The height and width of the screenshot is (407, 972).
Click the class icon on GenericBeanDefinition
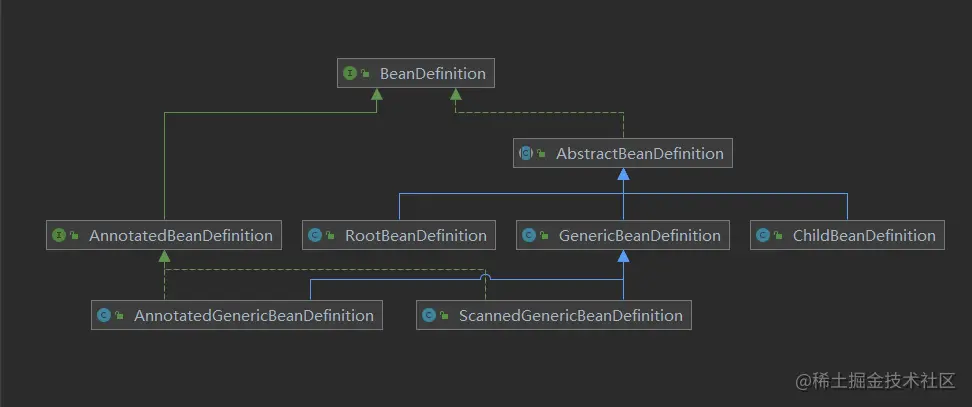click(x=529, y=235)
